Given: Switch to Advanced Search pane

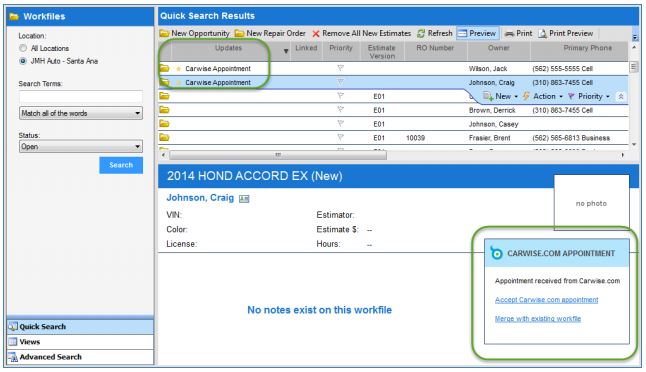Looking at the screenshot, I should click(x=80, y=357).
